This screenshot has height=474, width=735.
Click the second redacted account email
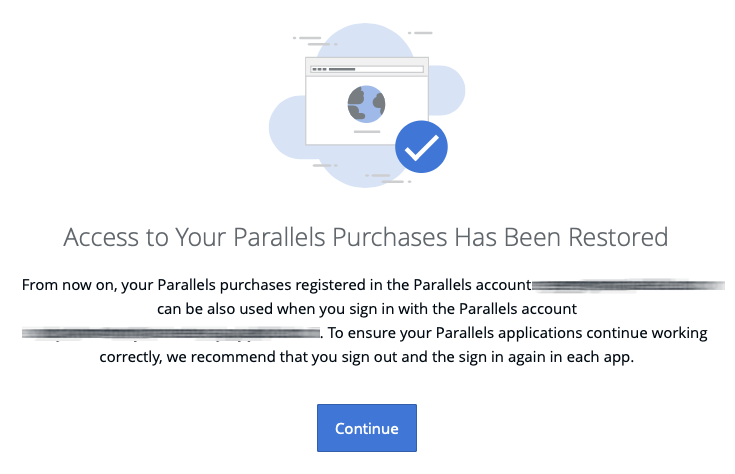point(170,332)
